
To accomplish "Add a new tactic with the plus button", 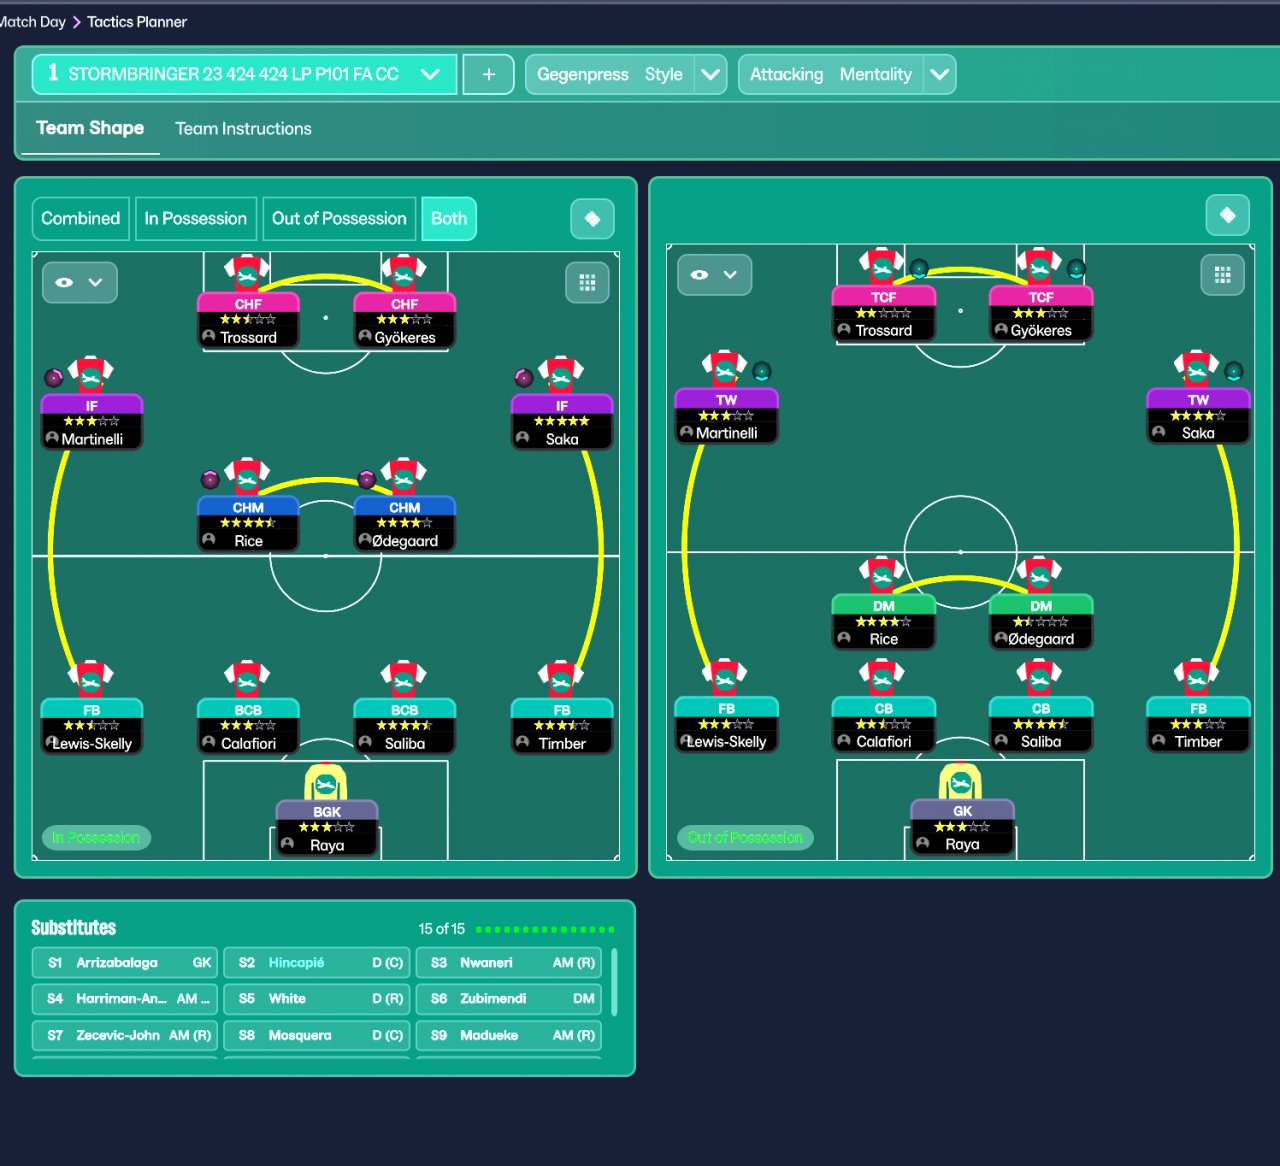I will click(489, 74).
